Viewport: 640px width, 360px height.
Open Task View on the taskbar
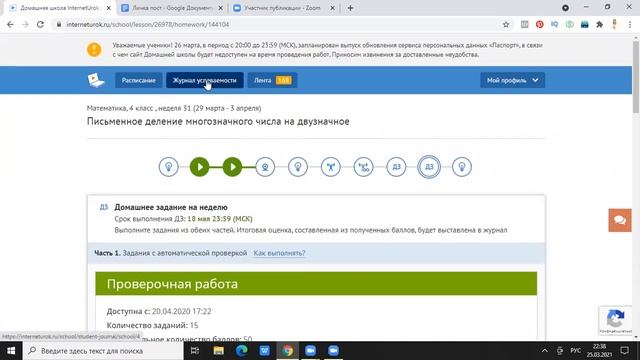195,351
